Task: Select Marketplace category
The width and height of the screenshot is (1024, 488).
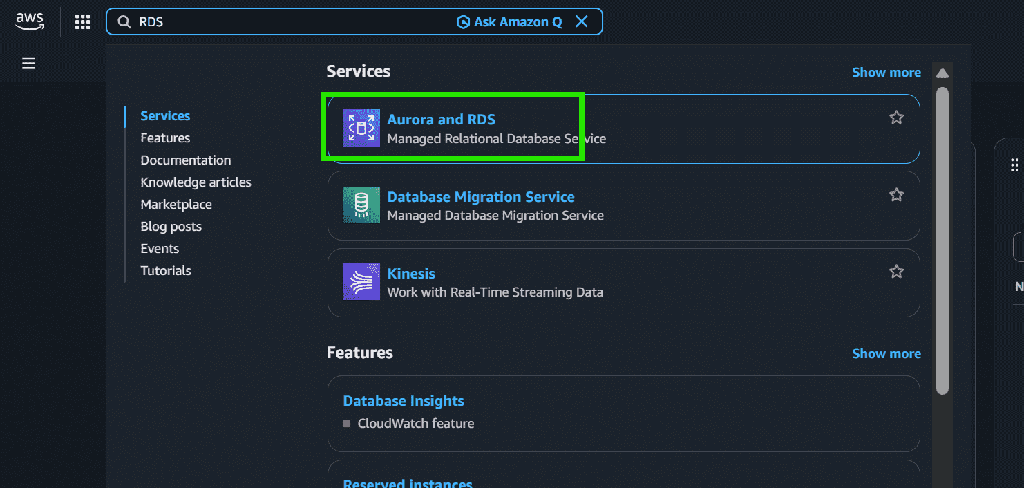Action: coord(176,204)
